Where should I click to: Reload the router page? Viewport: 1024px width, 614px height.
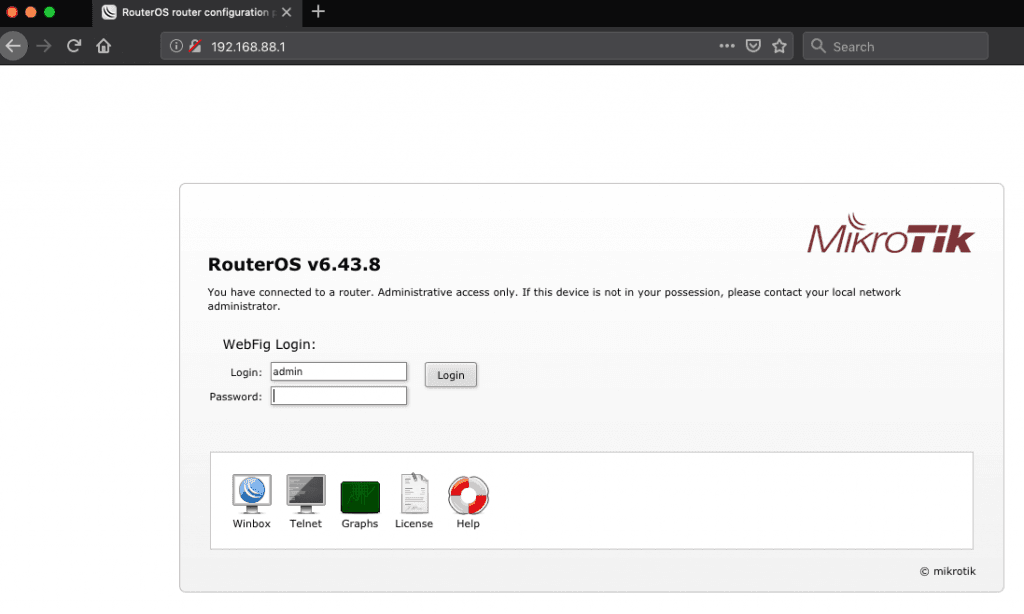point(74,46)
